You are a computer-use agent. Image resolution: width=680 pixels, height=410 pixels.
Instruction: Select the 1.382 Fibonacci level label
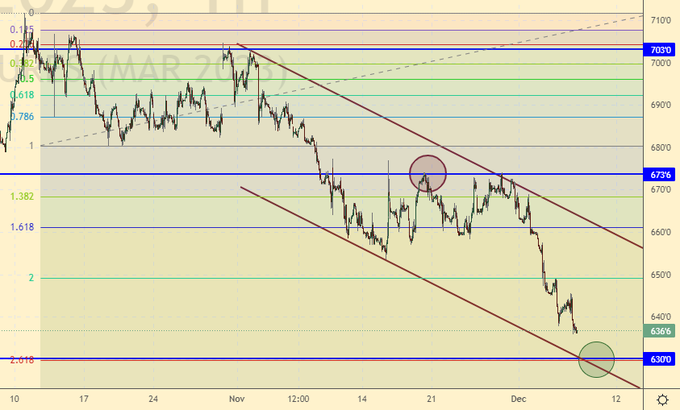click(22, 197)
